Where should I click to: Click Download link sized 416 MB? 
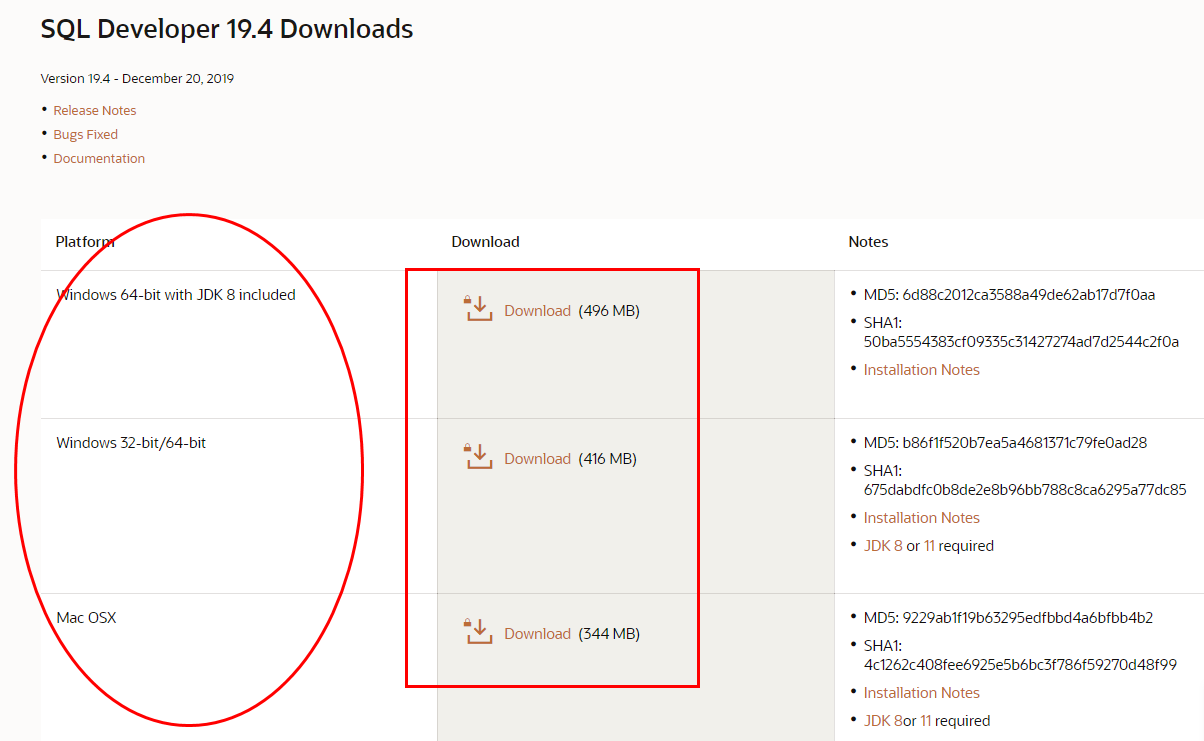coord(537,459)
